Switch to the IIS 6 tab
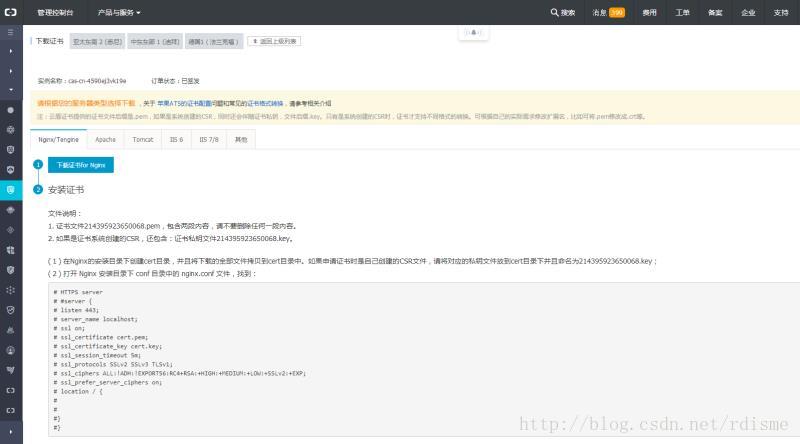Image resolution: width=800 pixels, height=444 pixels. click(177, 139)
